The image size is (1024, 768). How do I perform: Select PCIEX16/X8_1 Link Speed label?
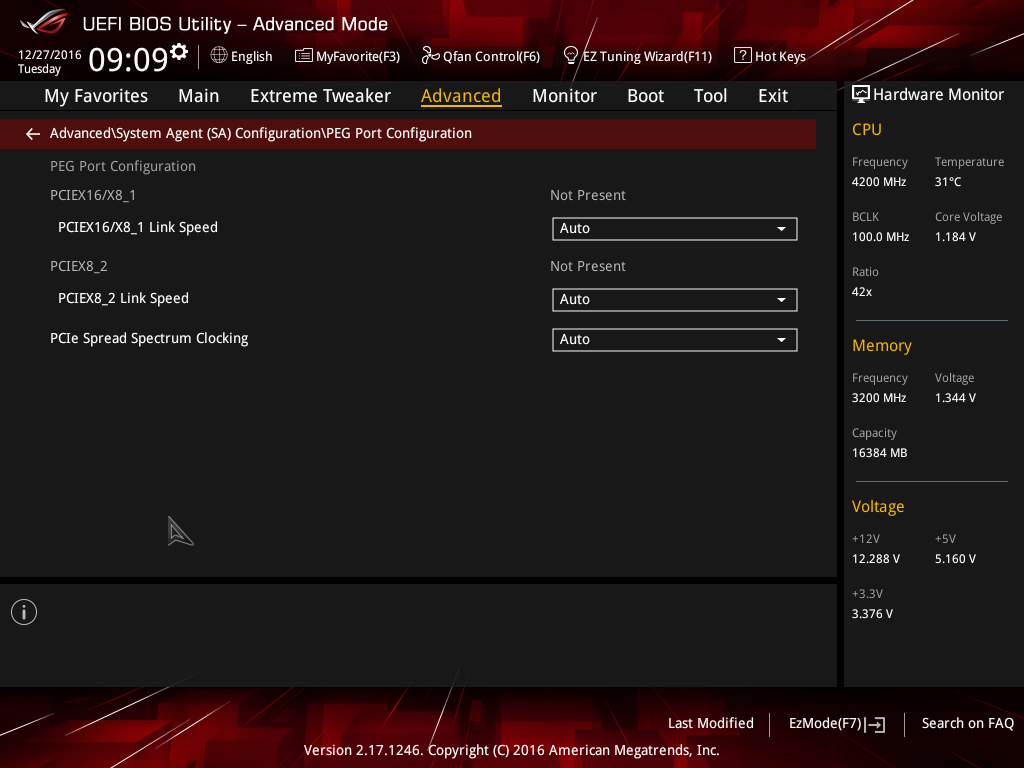(x=138, y=227)
